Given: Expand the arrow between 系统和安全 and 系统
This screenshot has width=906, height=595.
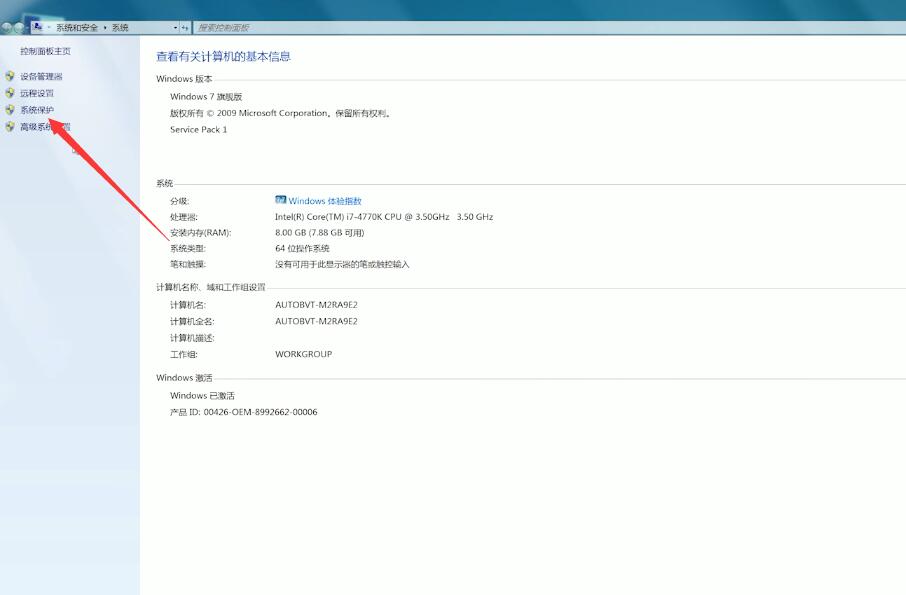Looking at the screenshot, I should (x=105, y=28).
